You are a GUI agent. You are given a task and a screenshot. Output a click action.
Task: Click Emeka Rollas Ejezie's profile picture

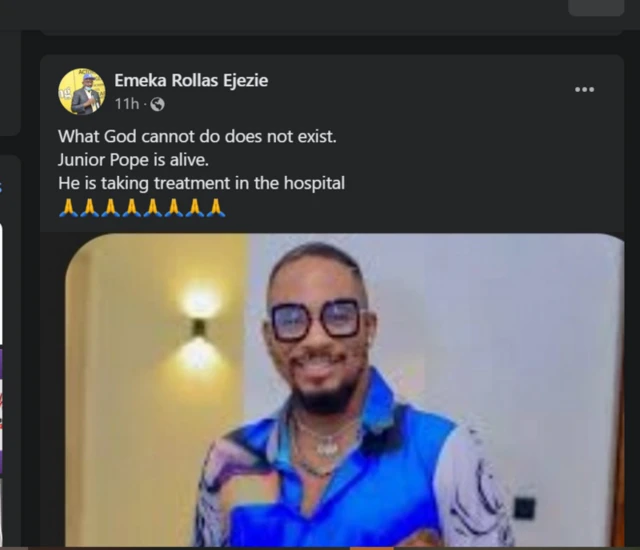[x=81, y=92]
